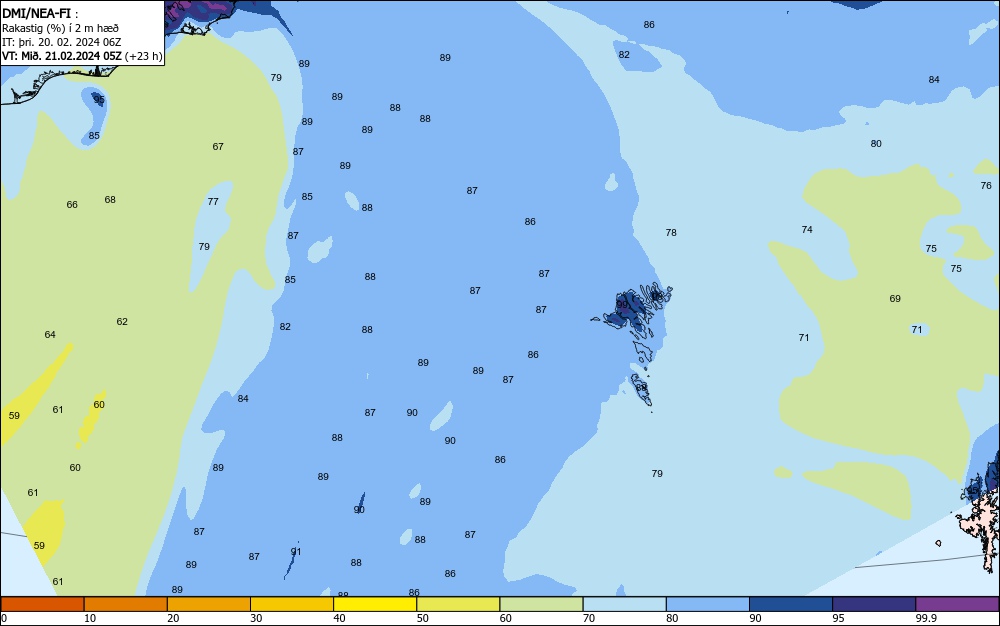Click the '10' label on the color scale

coord(90,618)
